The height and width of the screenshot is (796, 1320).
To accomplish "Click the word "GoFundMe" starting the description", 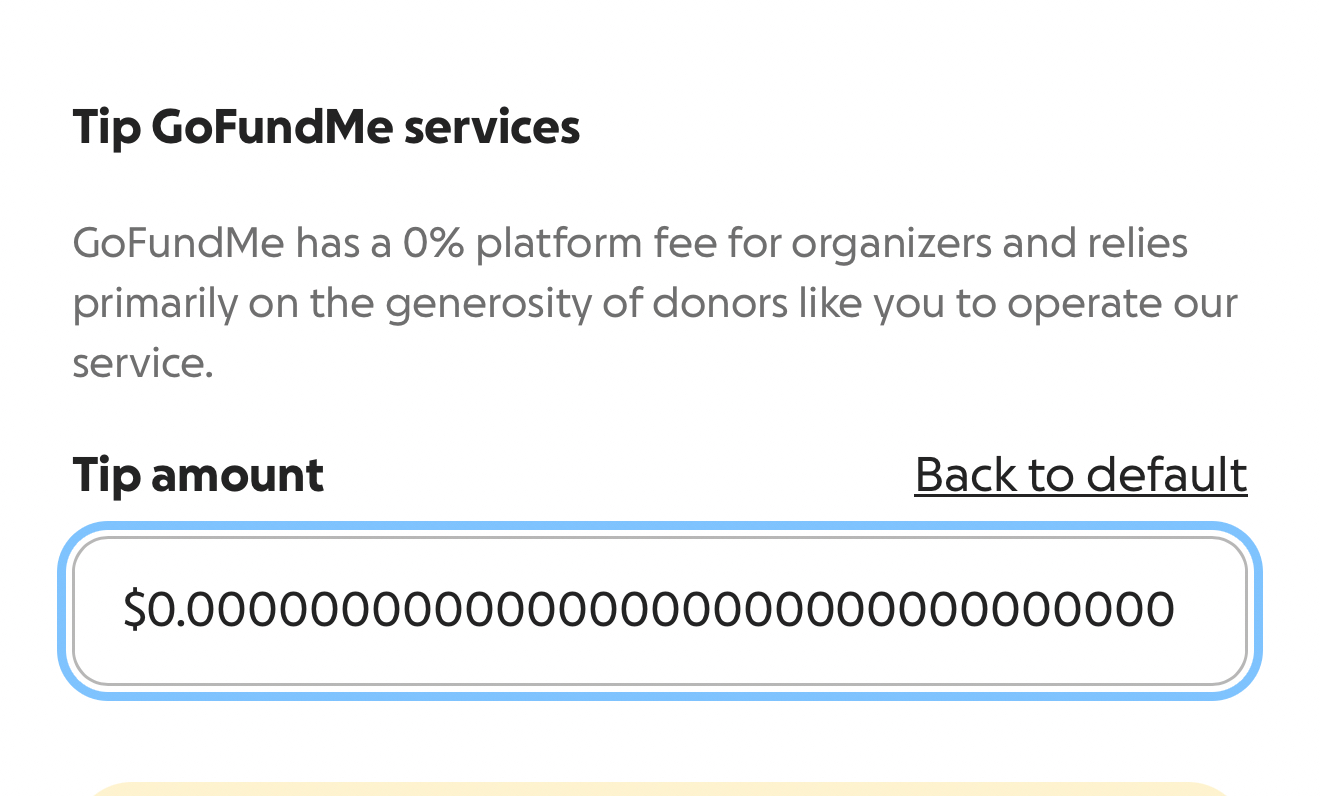I will [x=178, y=244].
